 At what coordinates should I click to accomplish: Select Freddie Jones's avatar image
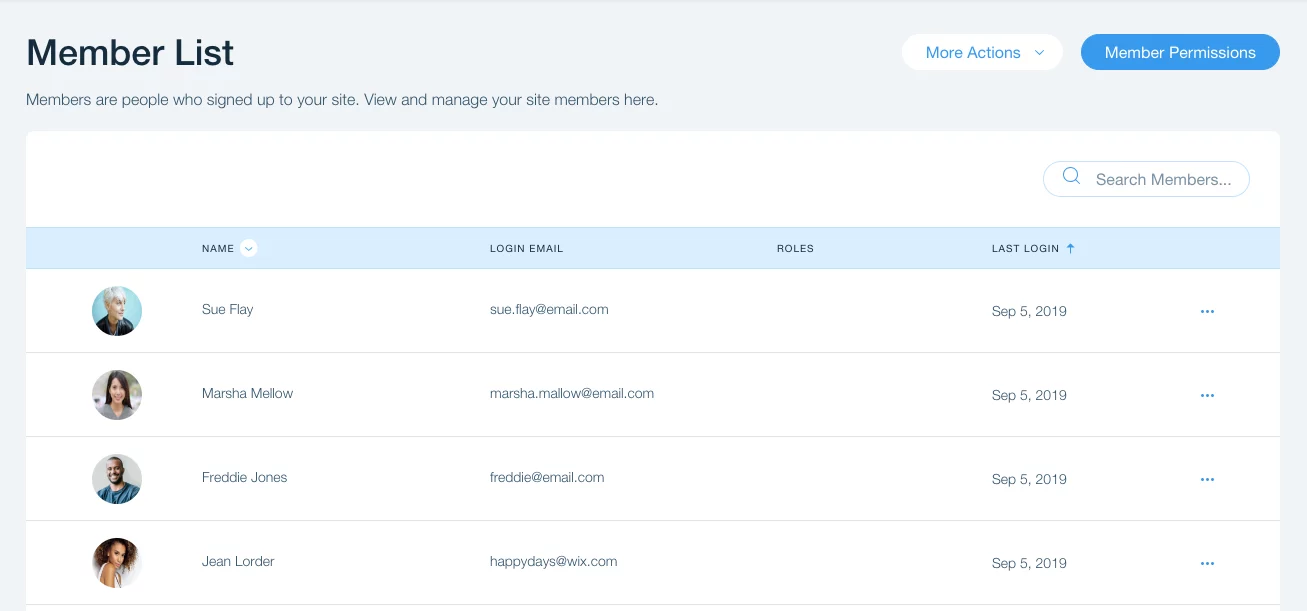117,479
